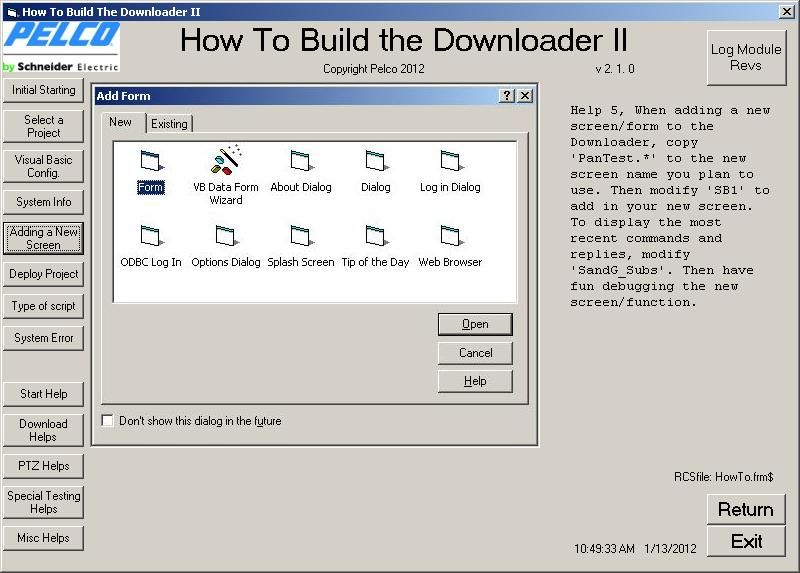This screenshot has width=800, height=573.
Task: Click Select a Project button
Action: tap(43, 126)
